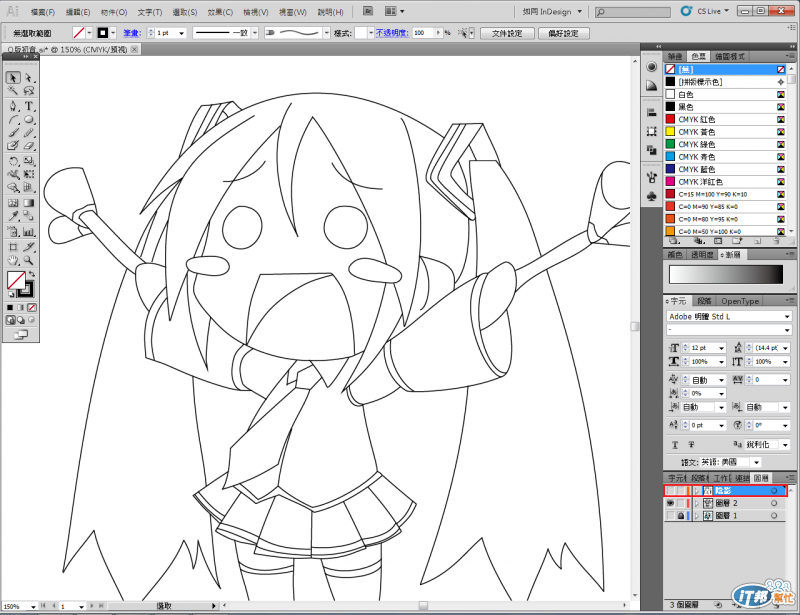Open the 視窗(W) menu
This screenshot has height=615, width=800.
point(293,12)
